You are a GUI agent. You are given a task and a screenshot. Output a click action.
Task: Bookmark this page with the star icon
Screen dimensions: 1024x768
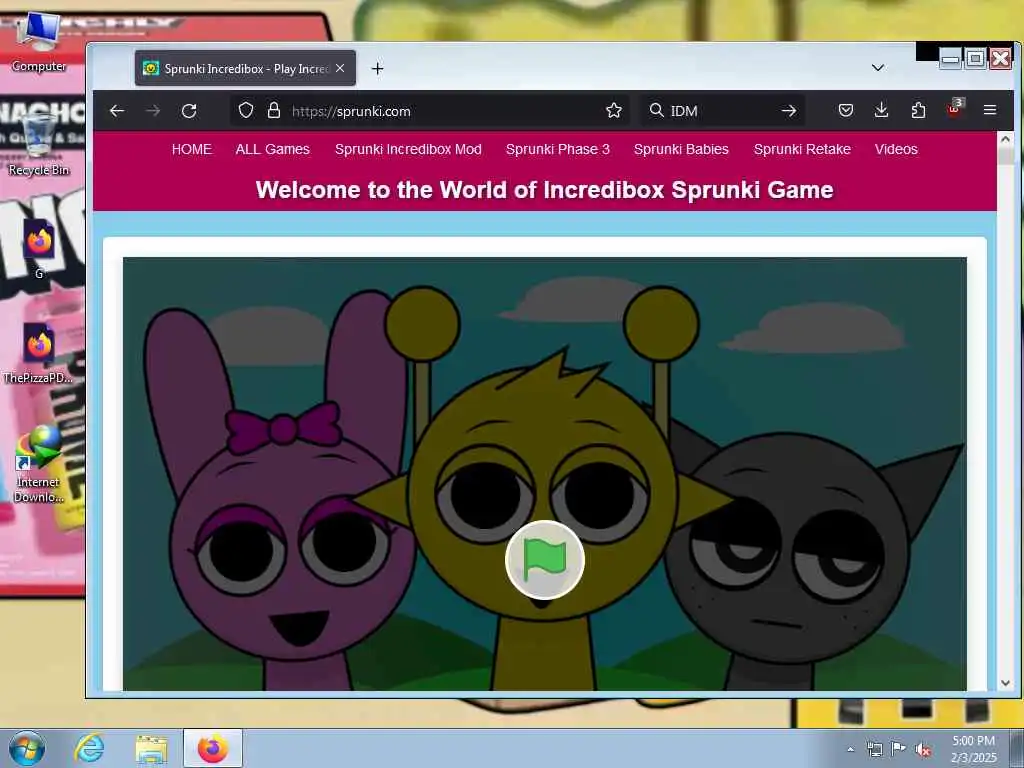[613, 110]
